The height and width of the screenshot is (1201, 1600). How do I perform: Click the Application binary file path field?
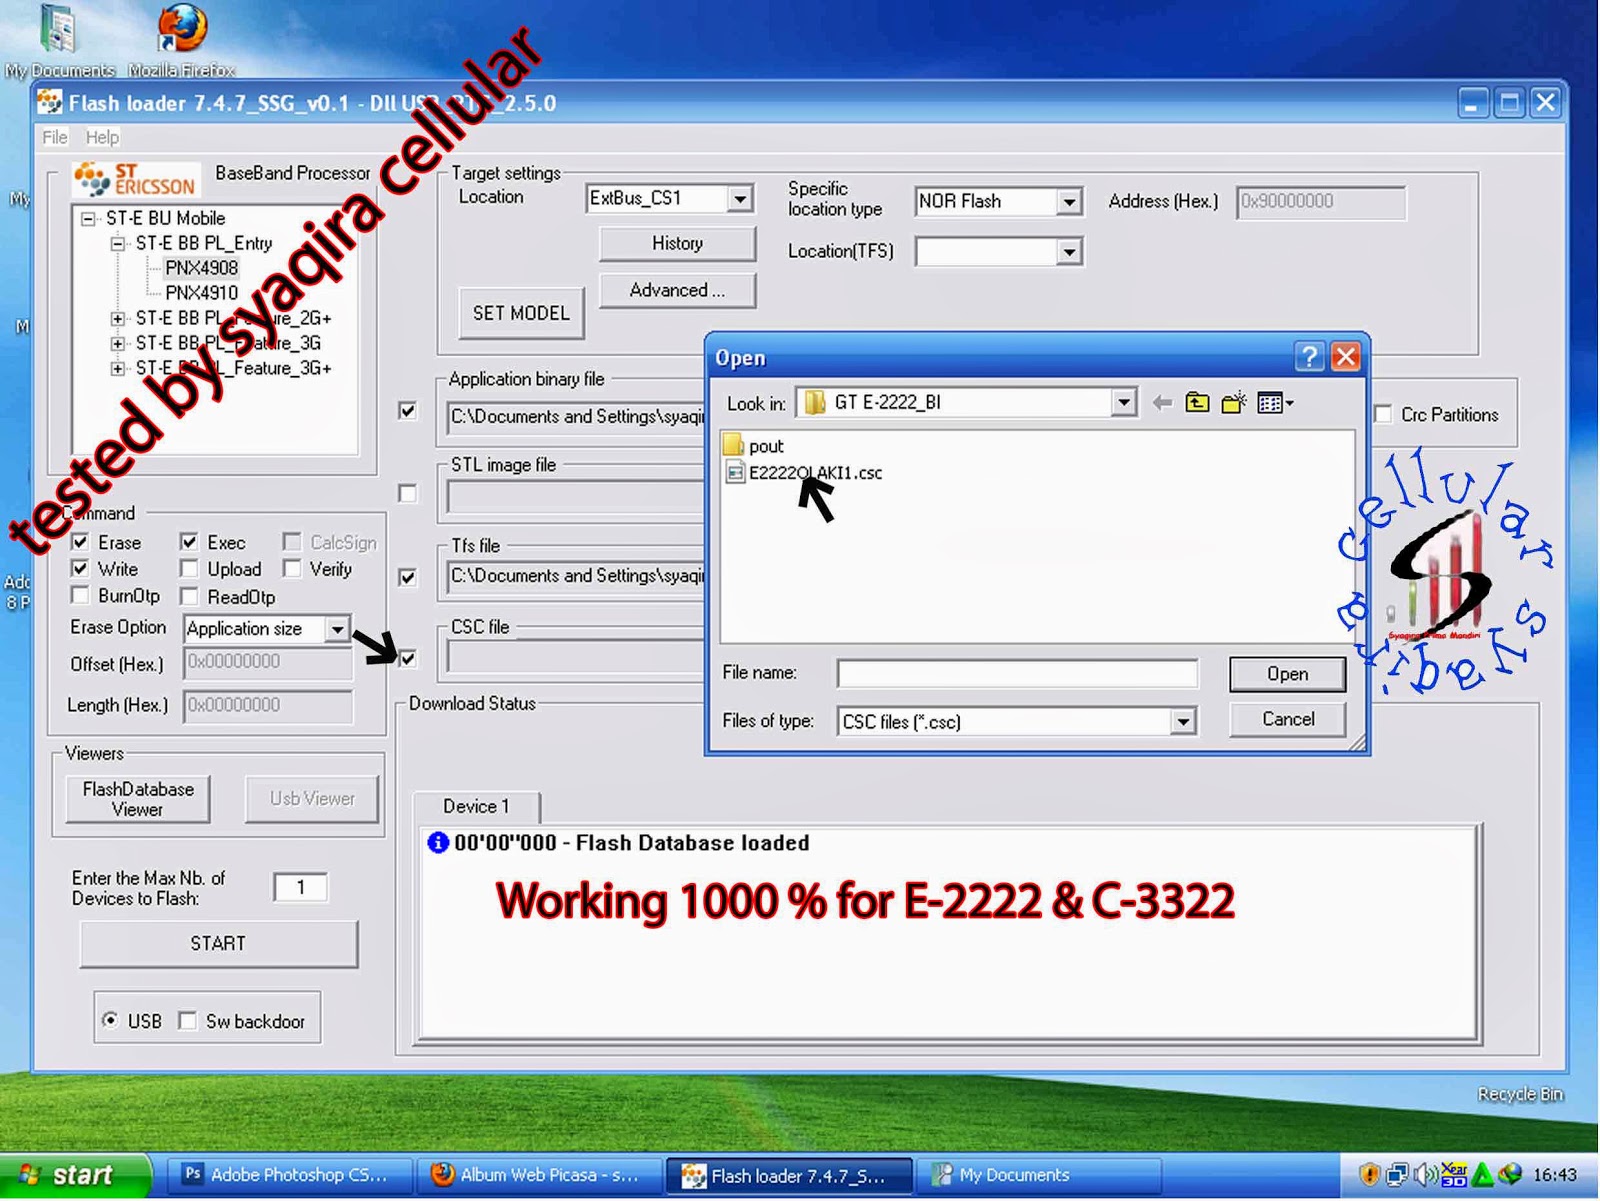point(577,416)
